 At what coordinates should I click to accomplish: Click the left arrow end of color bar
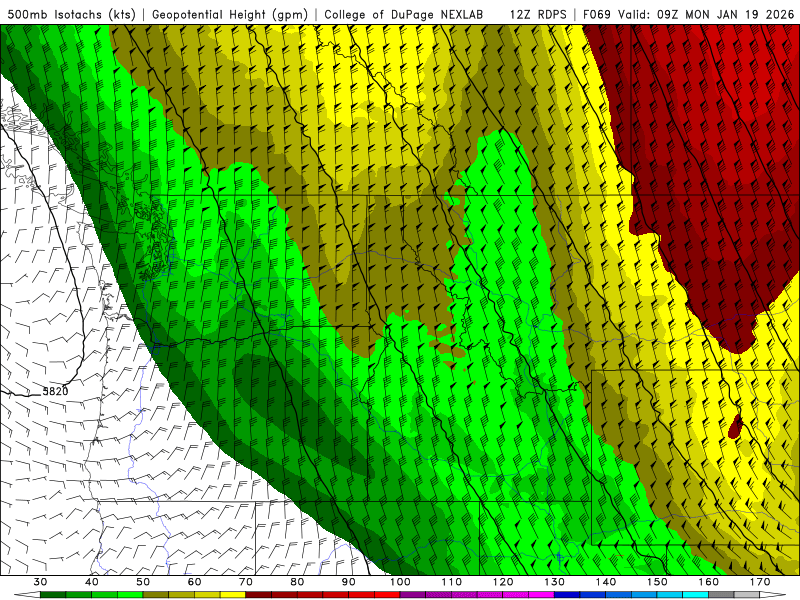pos(27,595)
